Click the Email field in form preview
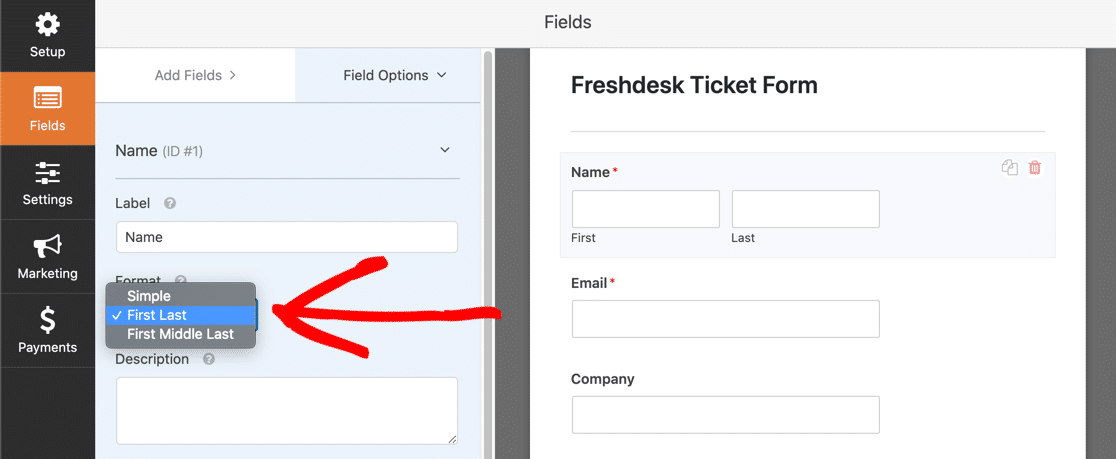 pos(725,319)
